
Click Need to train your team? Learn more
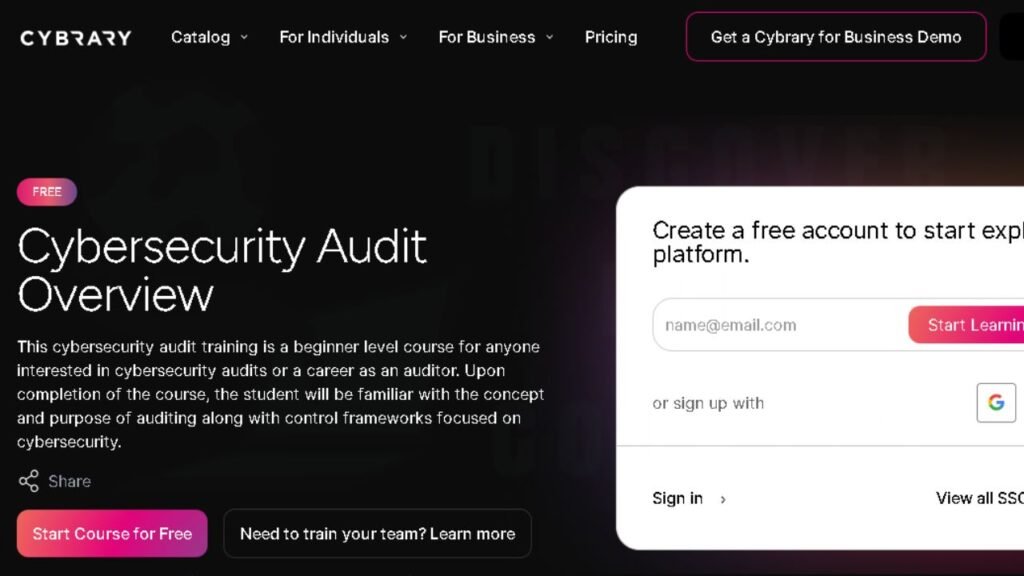coord(377,534)
